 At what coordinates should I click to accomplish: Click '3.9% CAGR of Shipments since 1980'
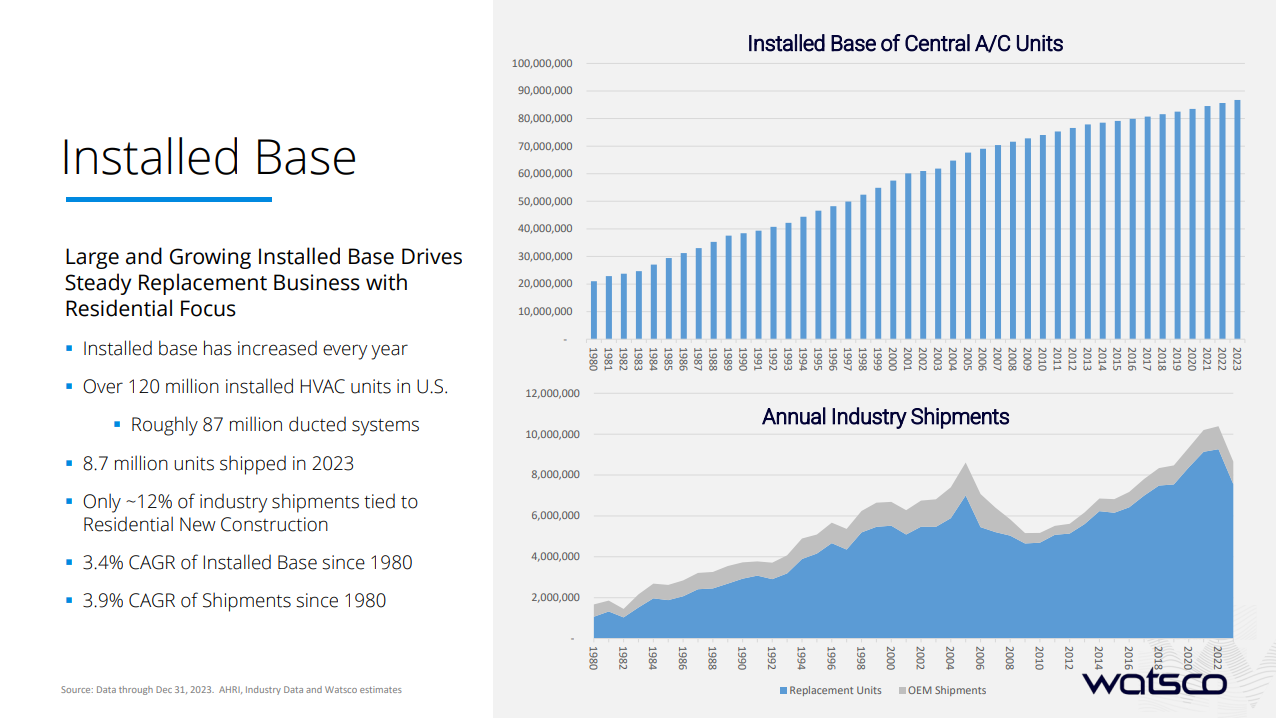(x=234, y=600)
